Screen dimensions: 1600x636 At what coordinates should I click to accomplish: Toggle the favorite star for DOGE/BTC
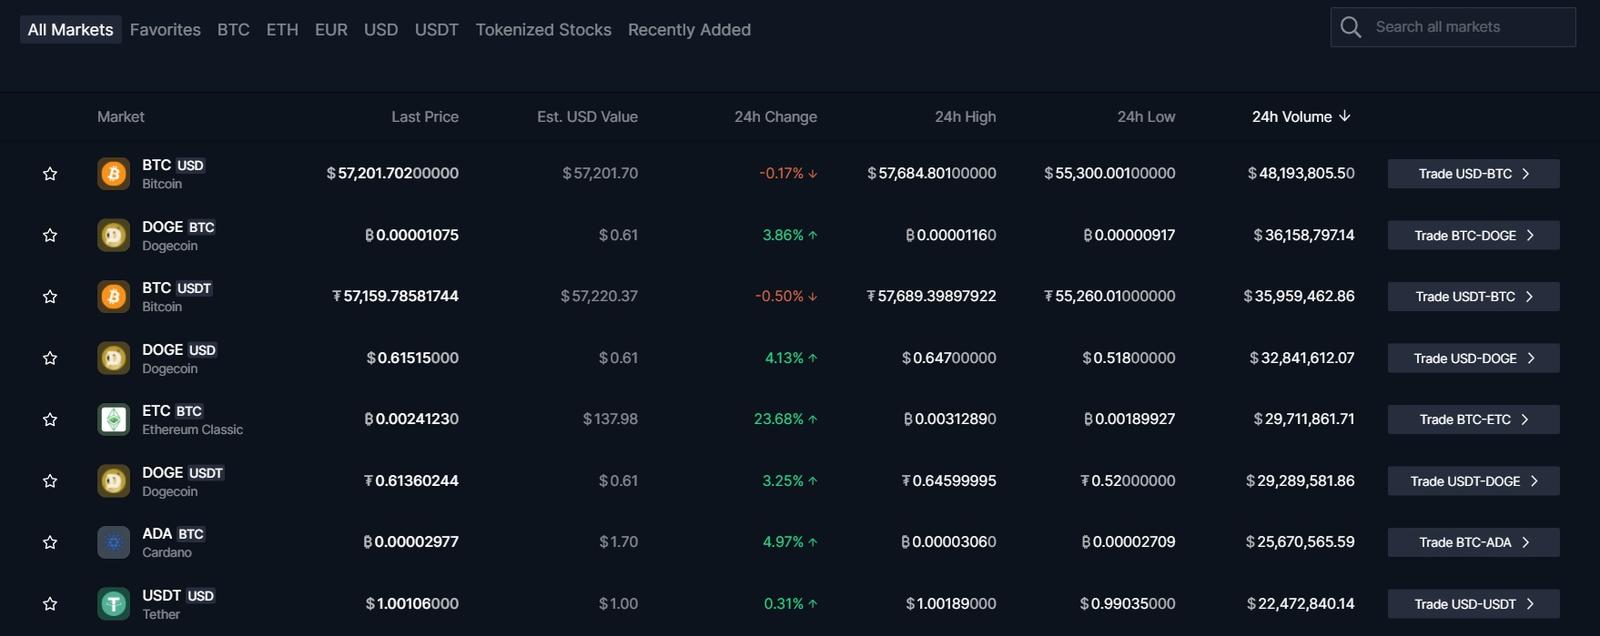(x=50, y=234)
